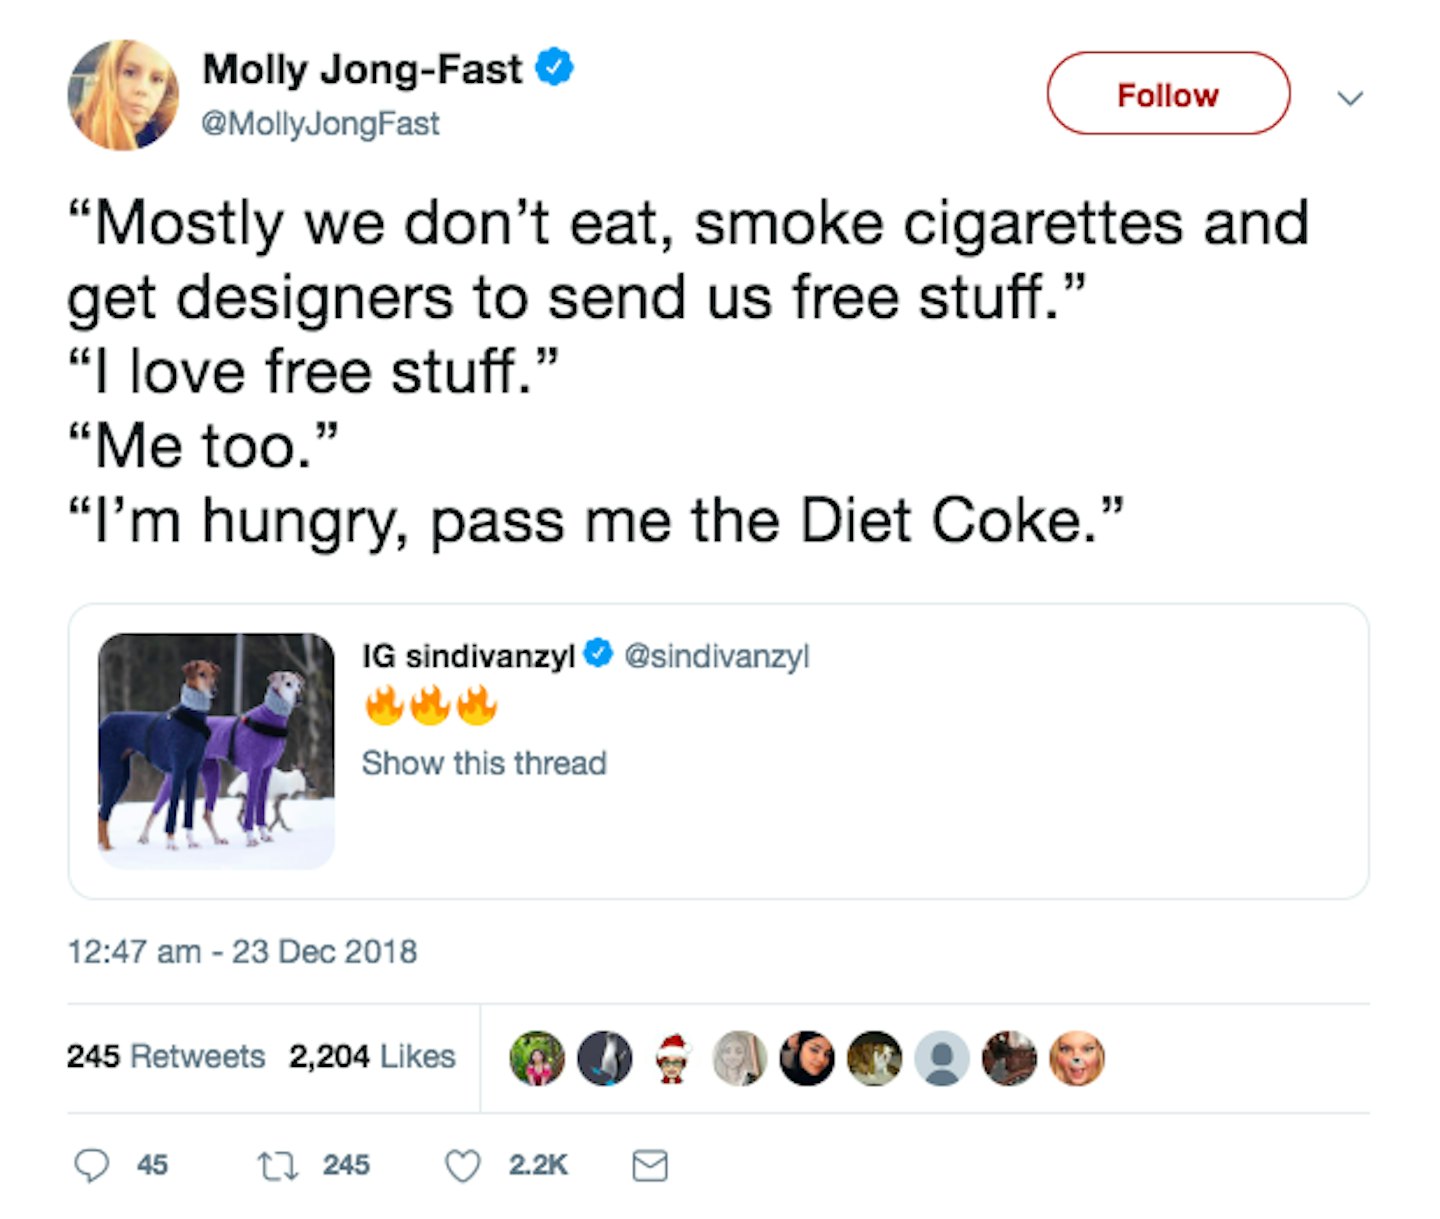This screenshot has height=1219, width=1440.
Task: Click Molly Jong-Fast's verified badge
Action: [x=554, y=68]
